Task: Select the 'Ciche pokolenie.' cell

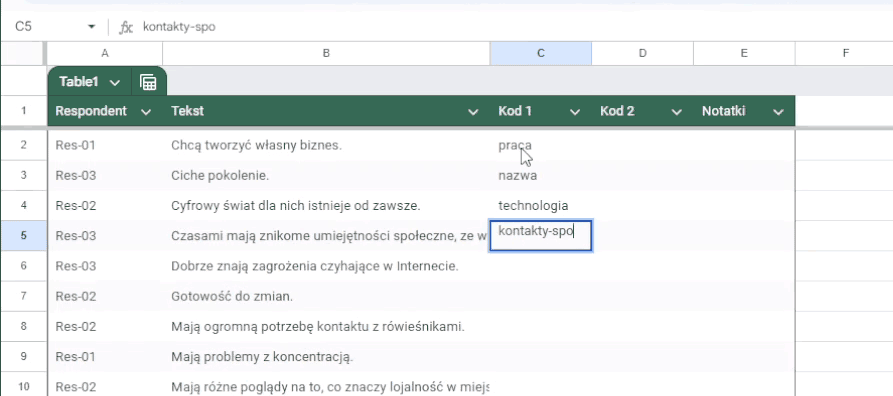Action: coord(326,175)
